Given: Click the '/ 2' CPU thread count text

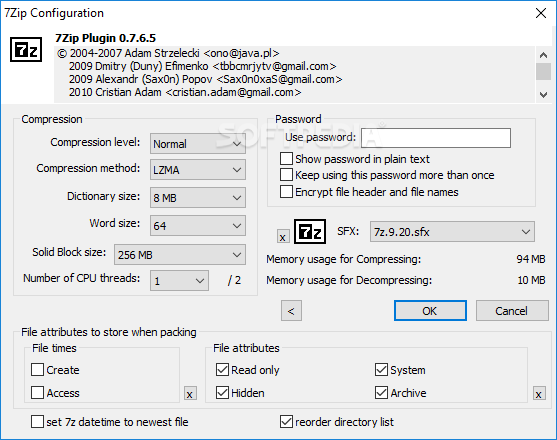Looking at the screenshot, I should click(234, 281).
